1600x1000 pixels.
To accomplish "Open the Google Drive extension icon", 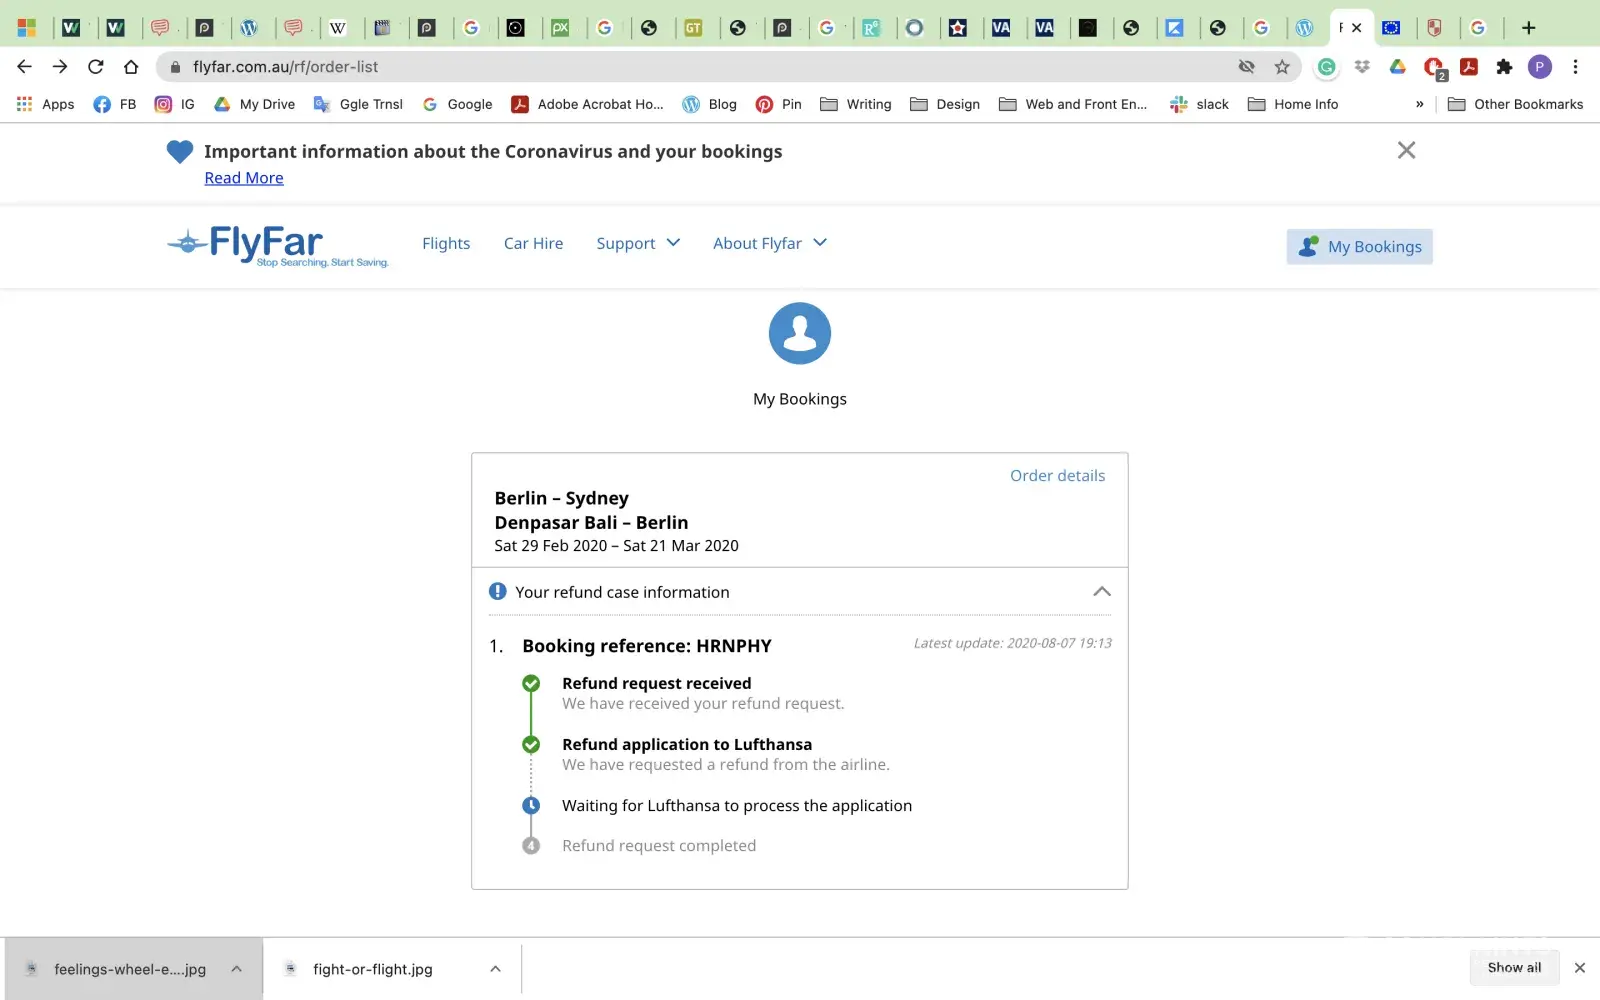I will pos(1398,67).
